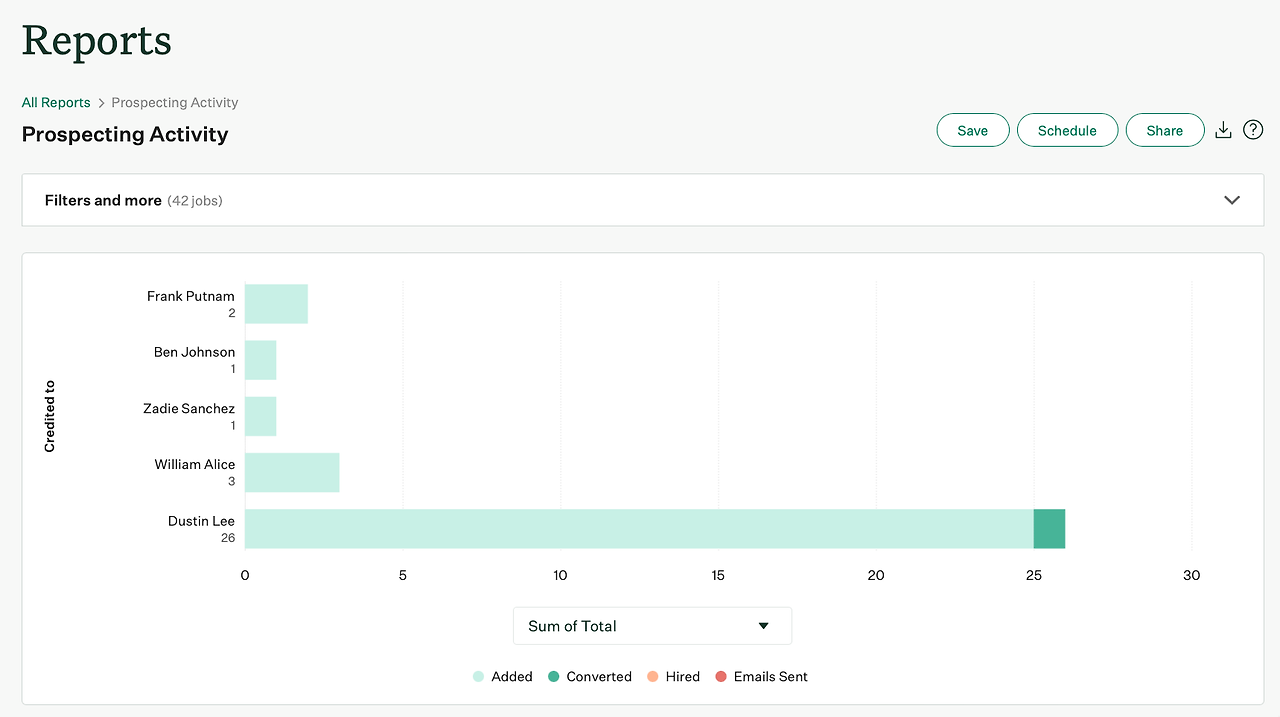Schedule this report

[x=1067, y=129]
